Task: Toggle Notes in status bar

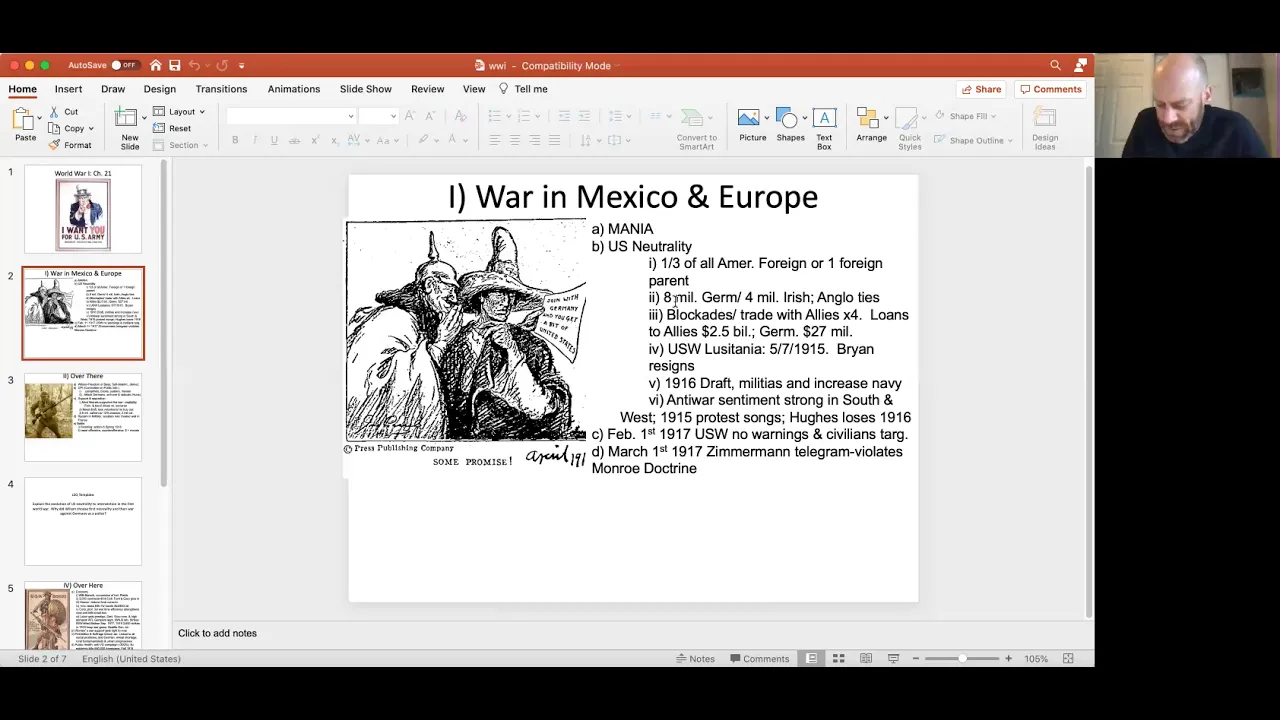Action: [695, 658]
